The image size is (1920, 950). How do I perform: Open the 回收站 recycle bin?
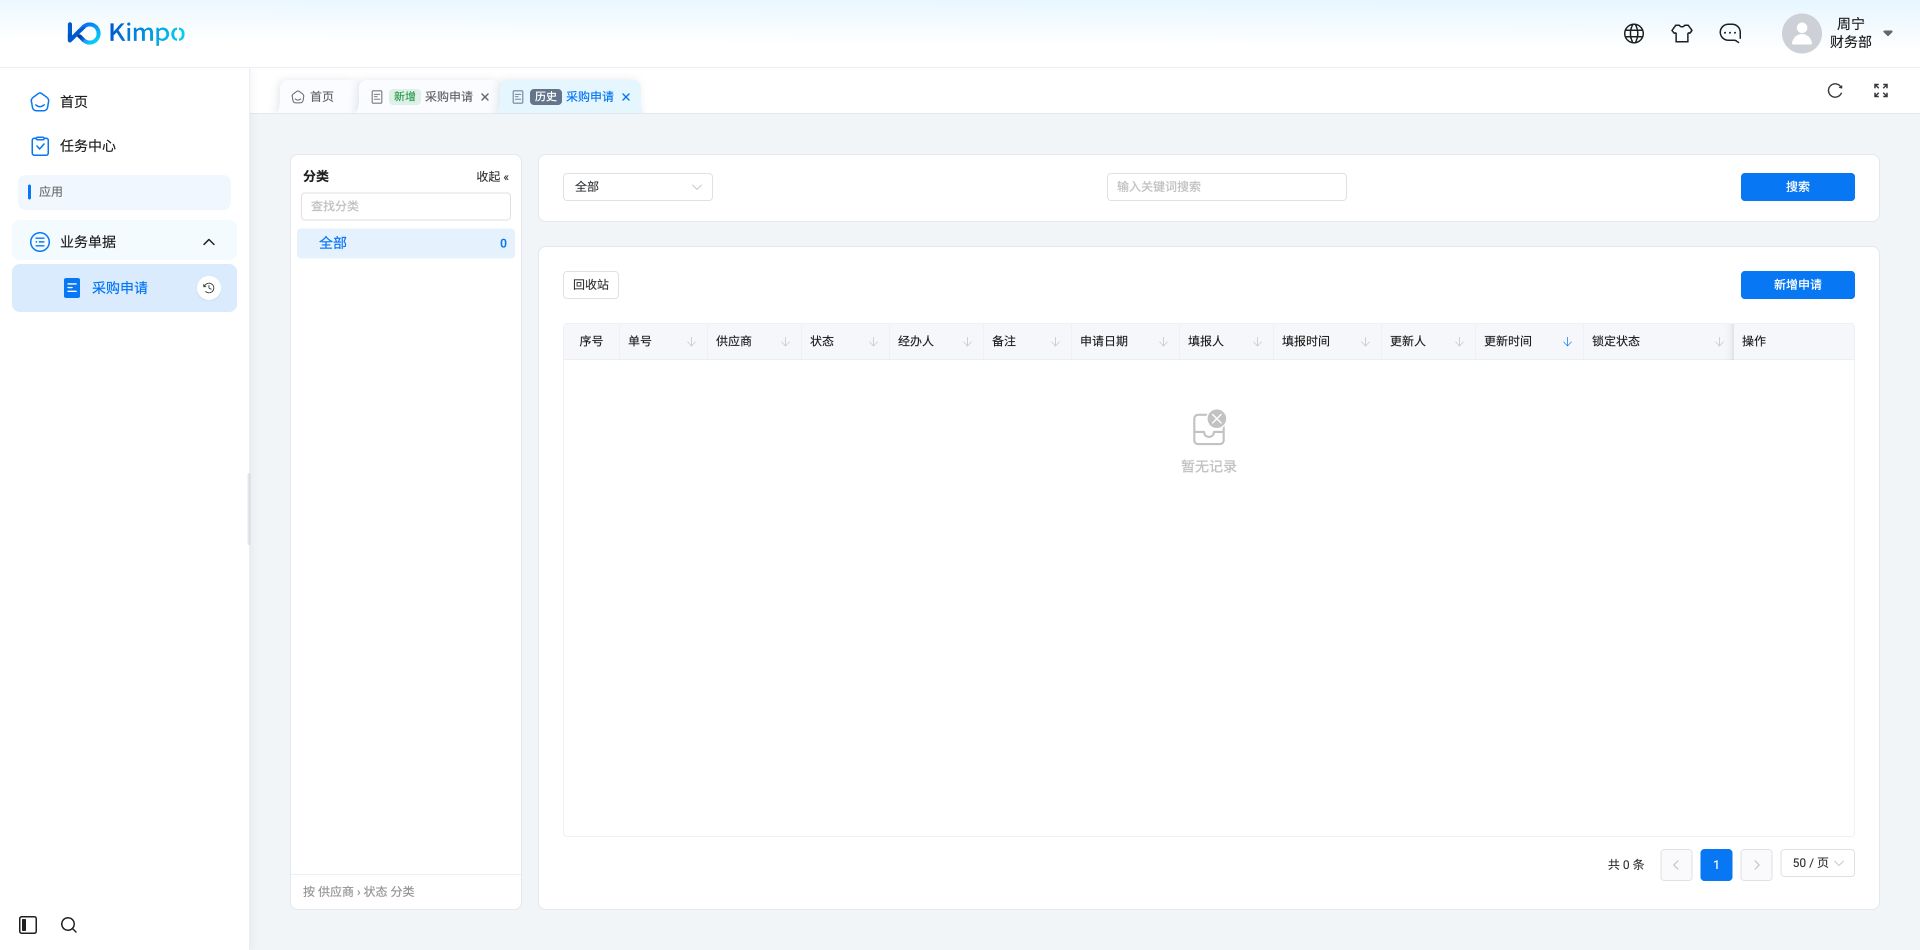[x=591, y=285]
